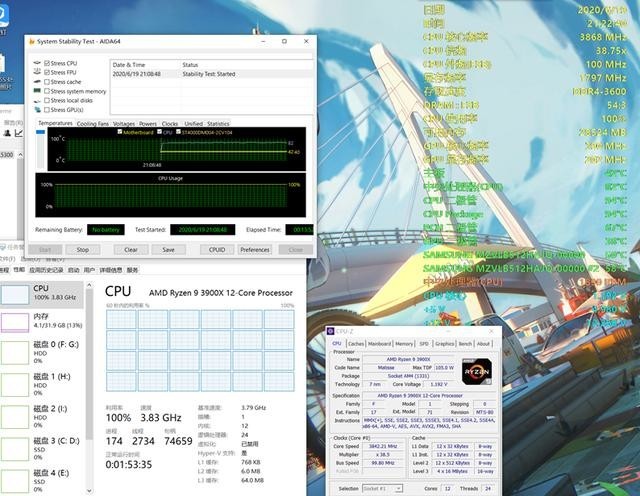Click the Task Manager sidebar scrollbar thumb

89,365
